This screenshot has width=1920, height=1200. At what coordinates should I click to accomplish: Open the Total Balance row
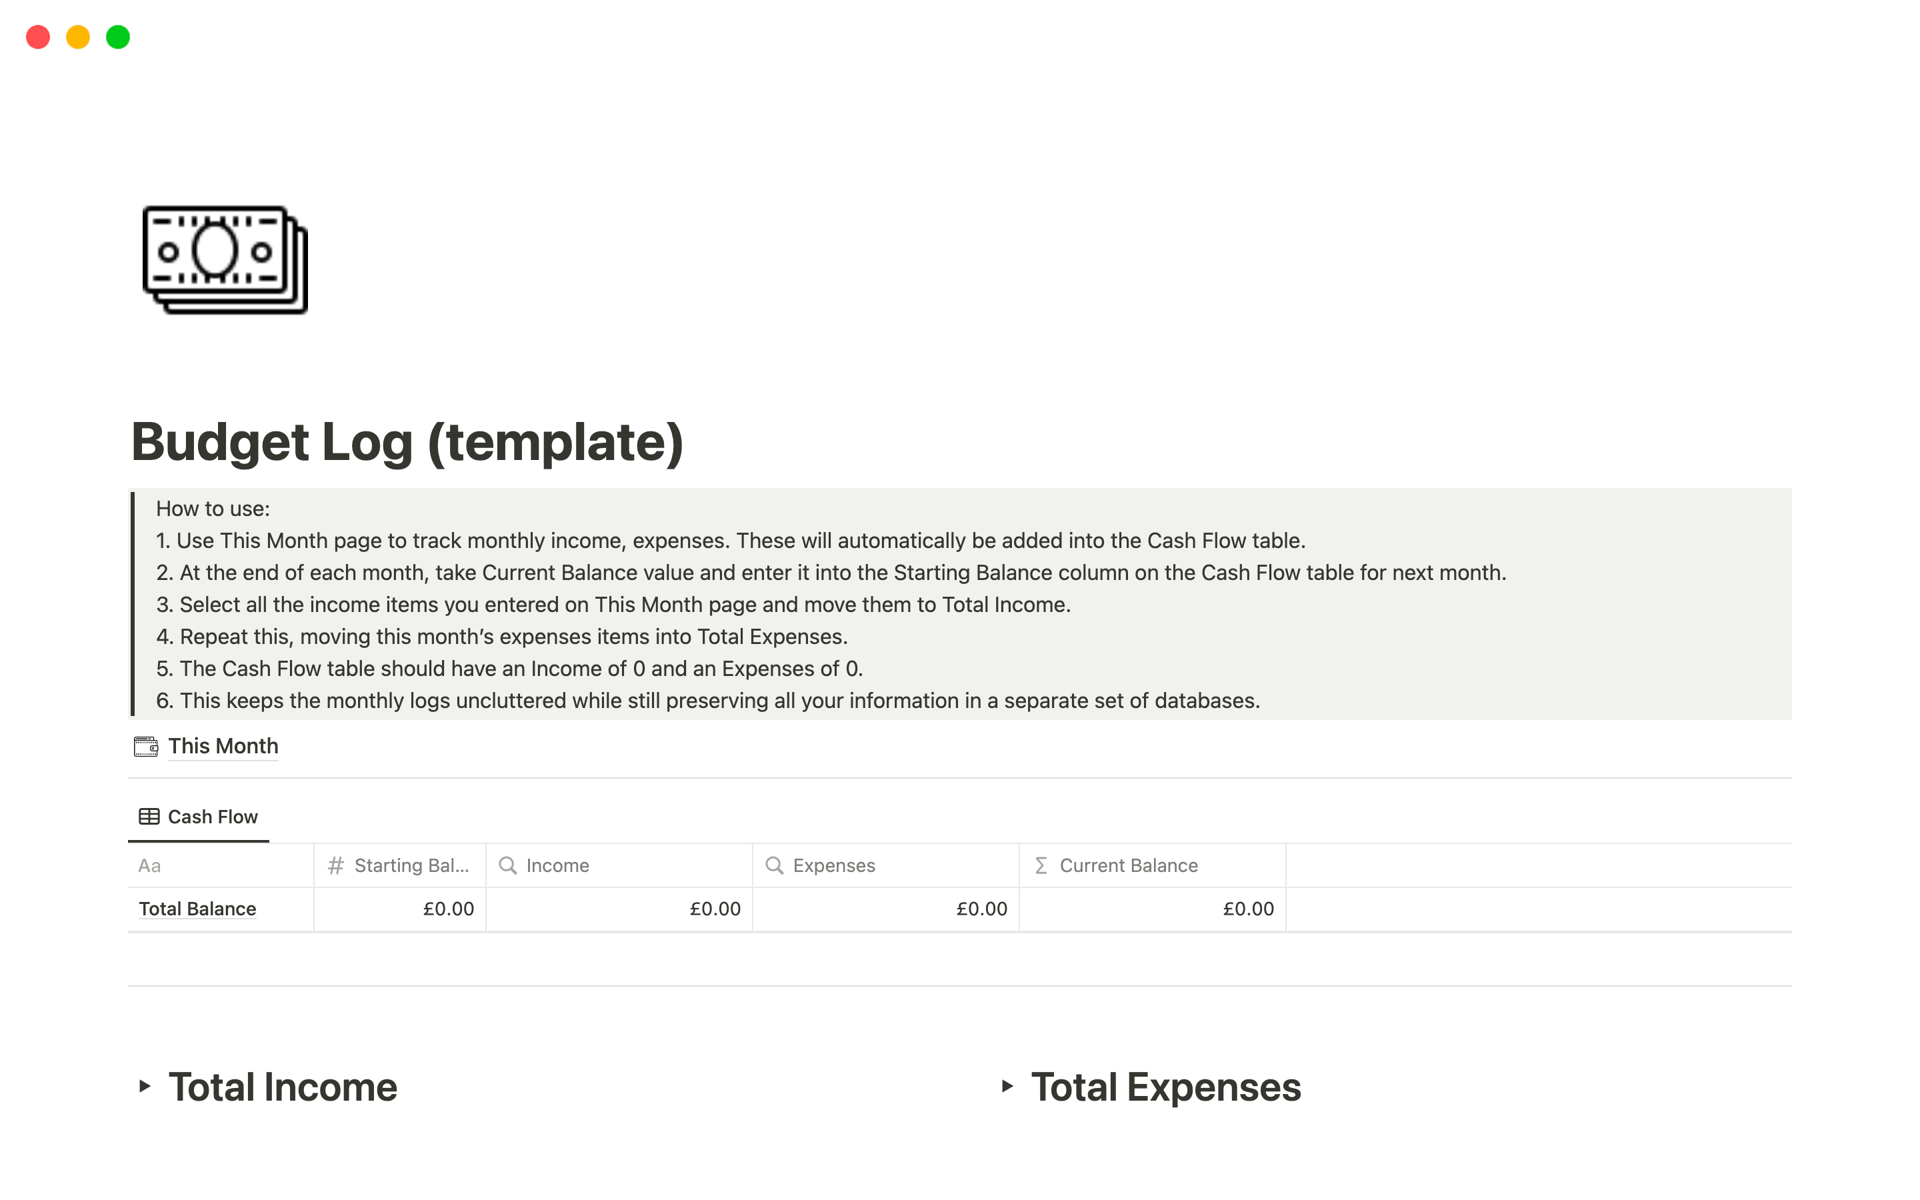coord(197,909)
